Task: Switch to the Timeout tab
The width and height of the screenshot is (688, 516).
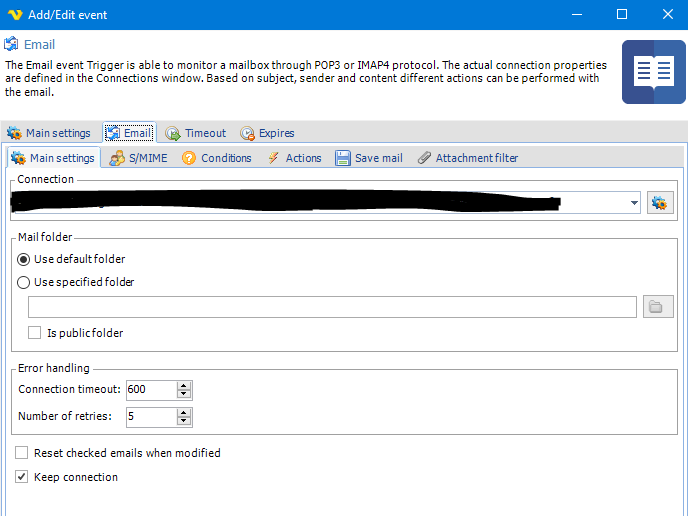Action: pyautogui.click(x=196, y=133)
